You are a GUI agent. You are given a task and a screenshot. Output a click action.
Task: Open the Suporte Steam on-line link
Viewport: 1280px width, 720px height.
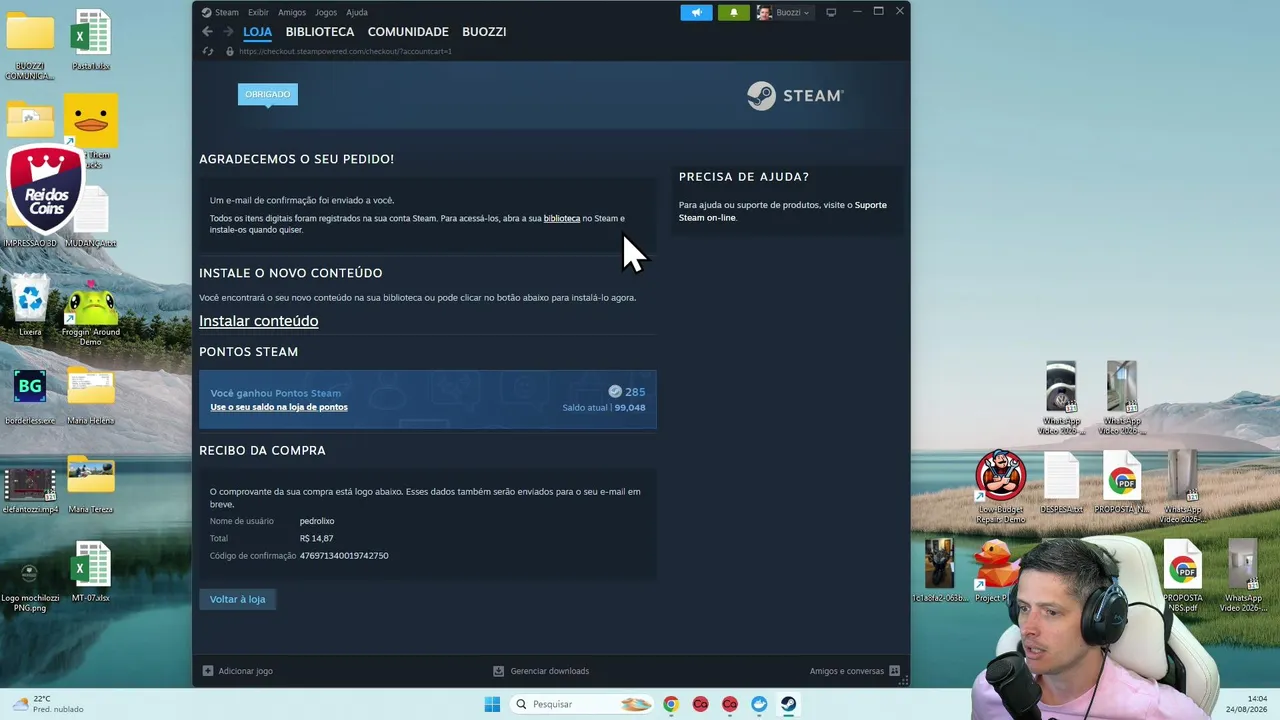[x=783, y=211]
